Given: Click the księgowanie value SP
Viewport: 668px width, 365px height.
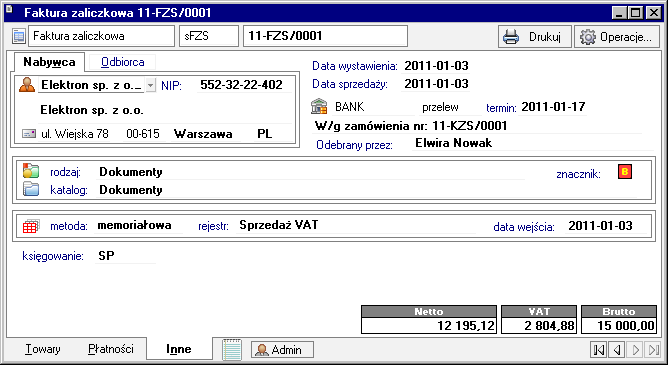Looking at the screenshot, I should coord(106,256).
